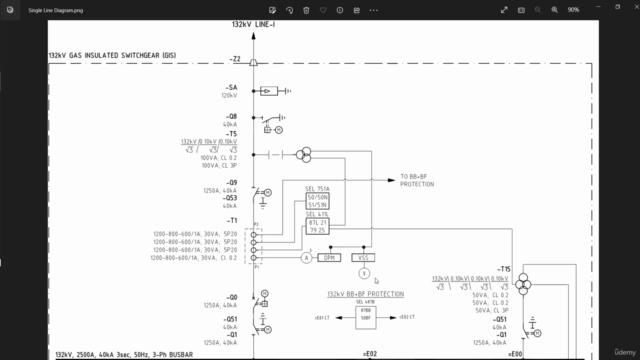Click the 132kV GAS INSULATED SWITCHGEAR (GIS) heading

click(112, 56)
